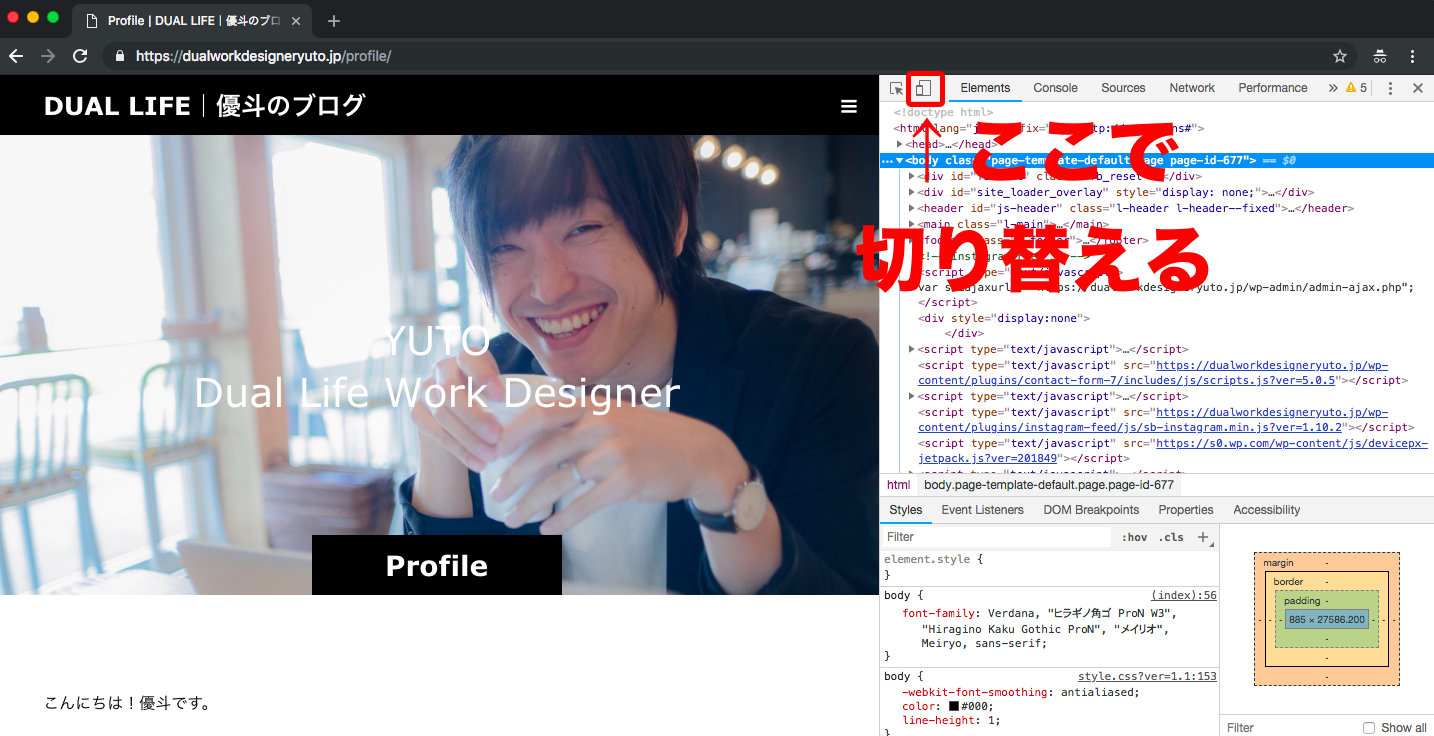This screenshot has height=736, width=1434.
Task: Expand script node above instagram-feed script
Action: click(911, 397)
